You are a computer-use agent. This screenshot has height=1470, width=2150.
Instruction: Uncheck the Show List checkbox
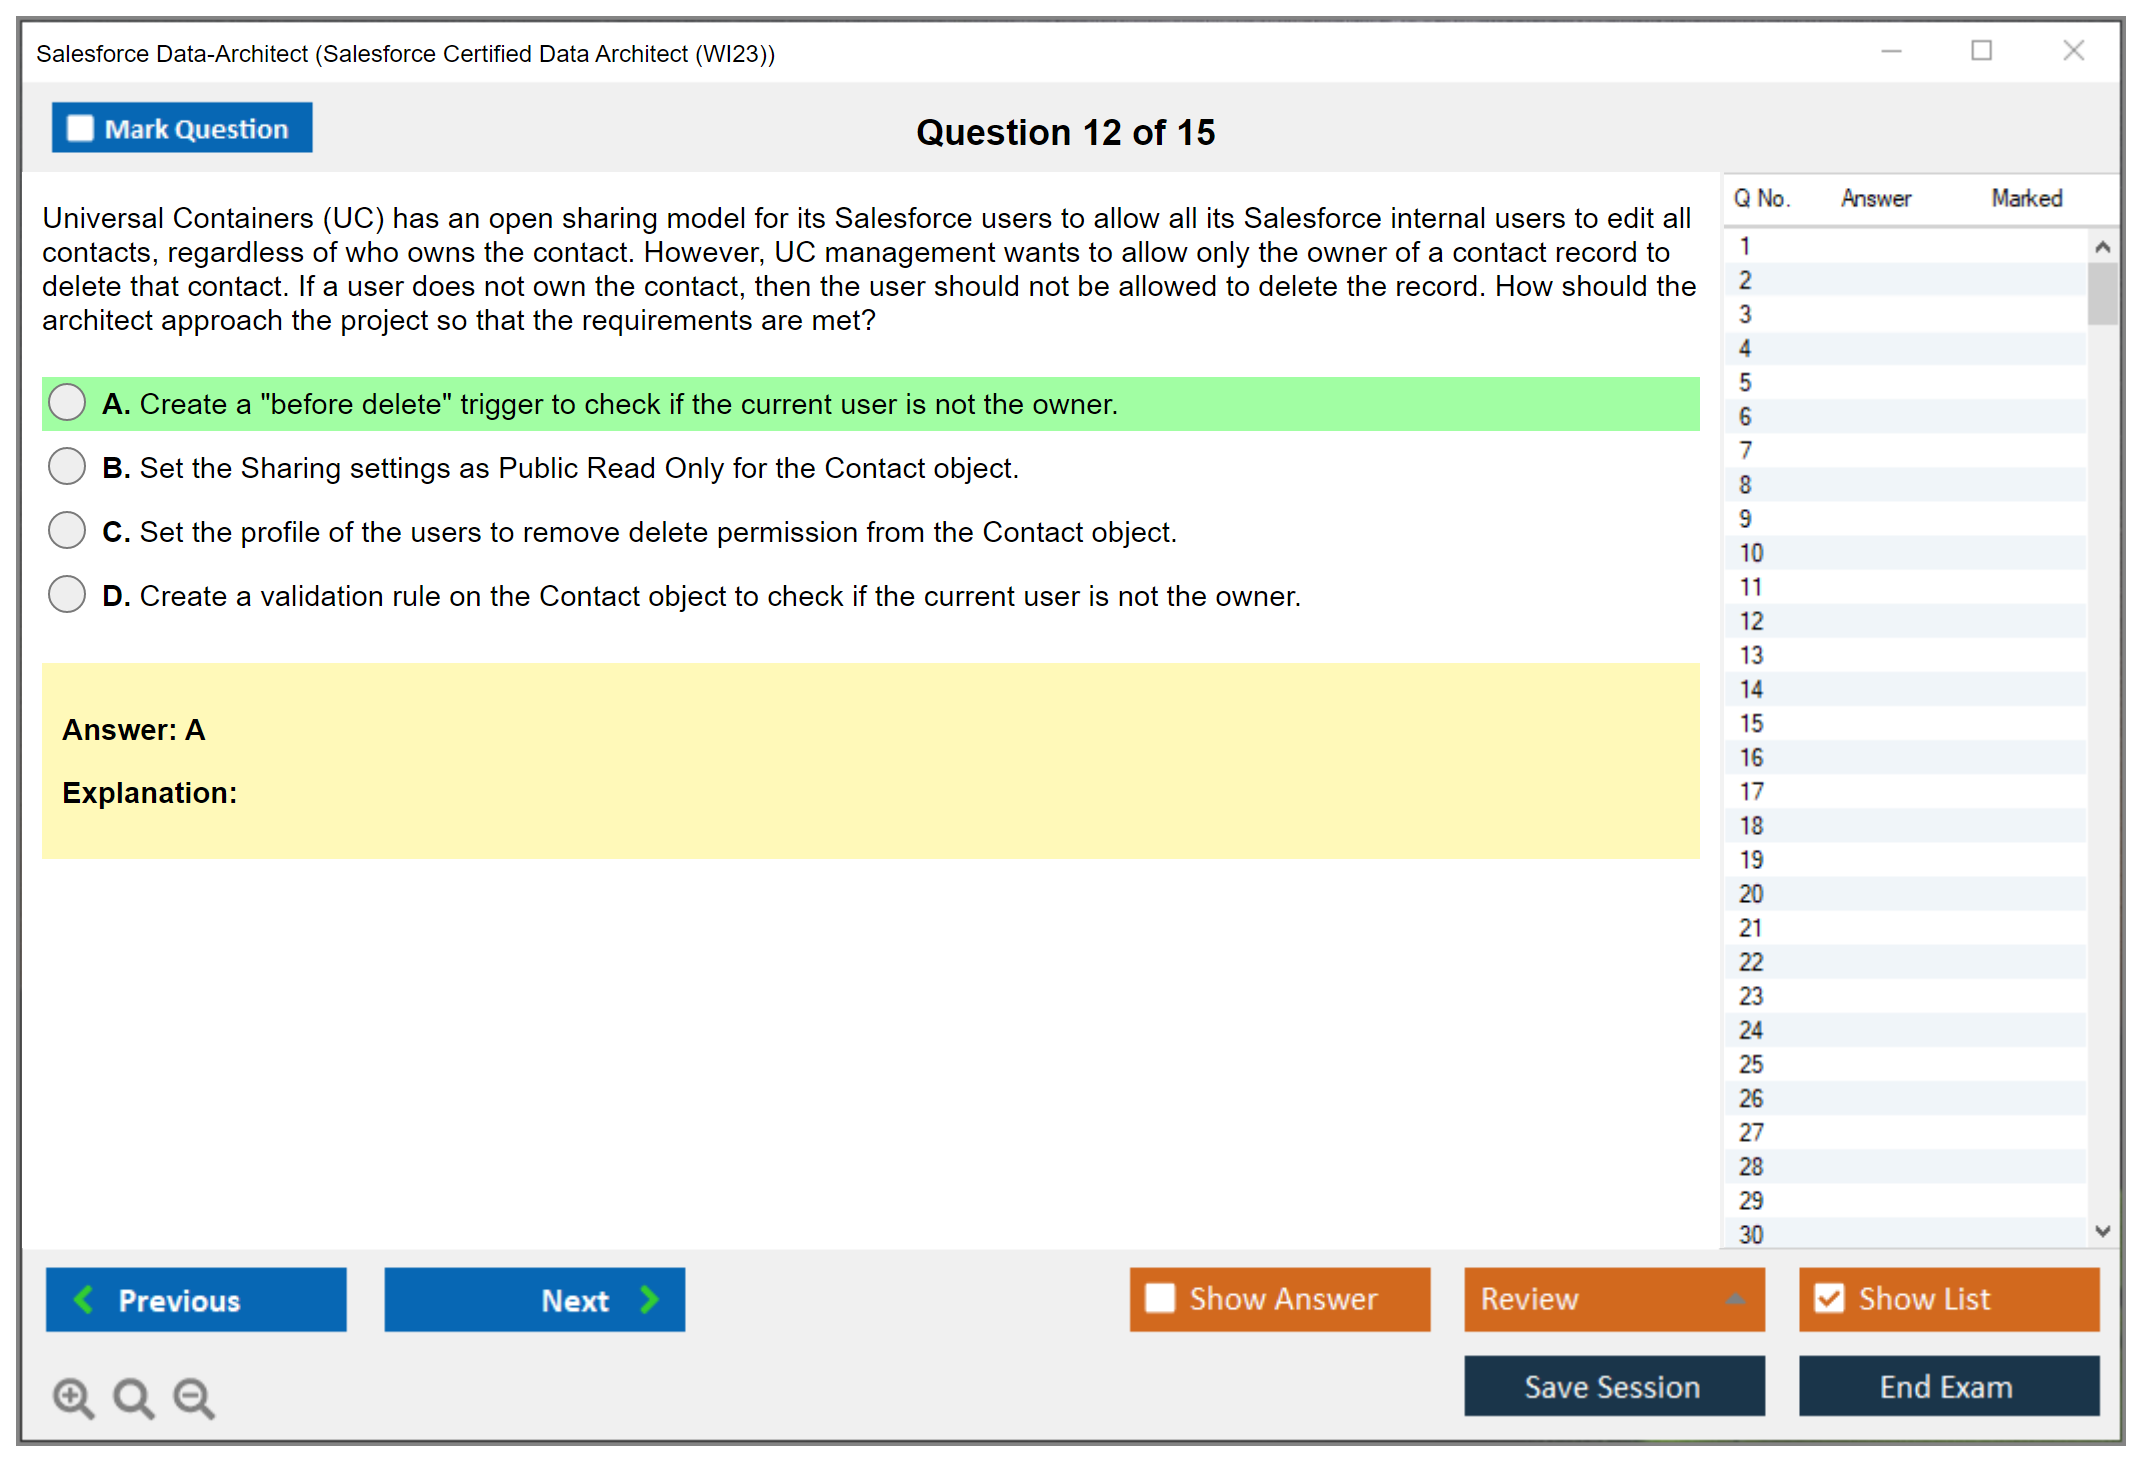tap(1829, 1298)
